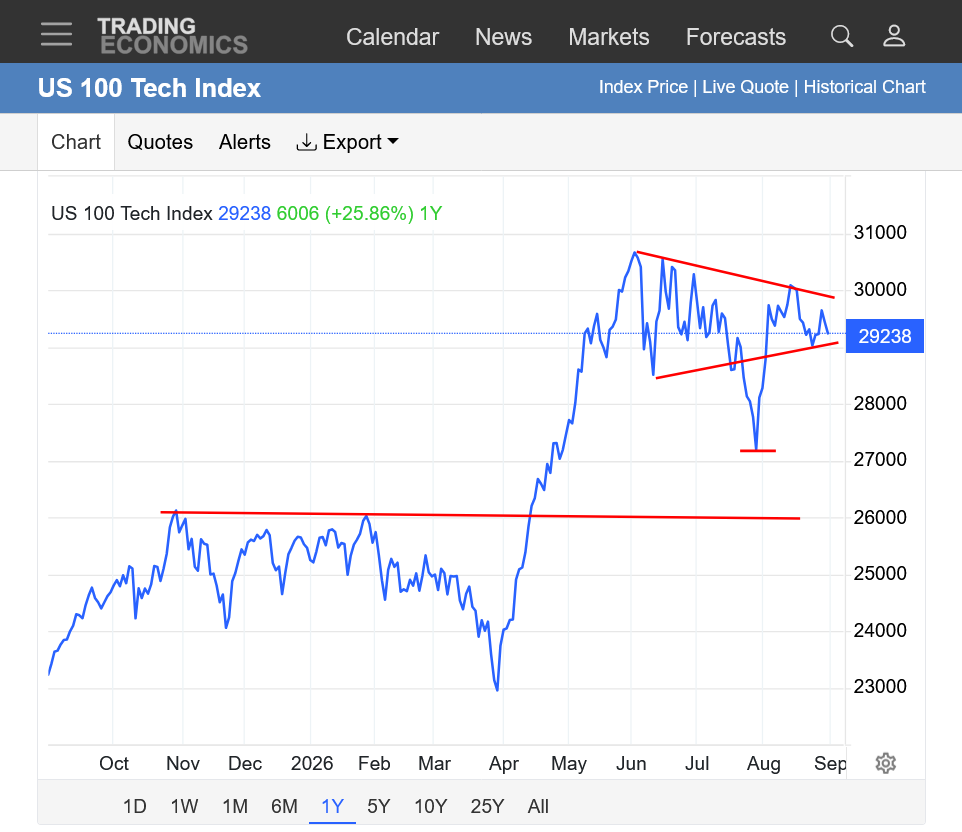This screenshot has height=832, width=962.
Task: Open the user account icon
Action: 894,36
